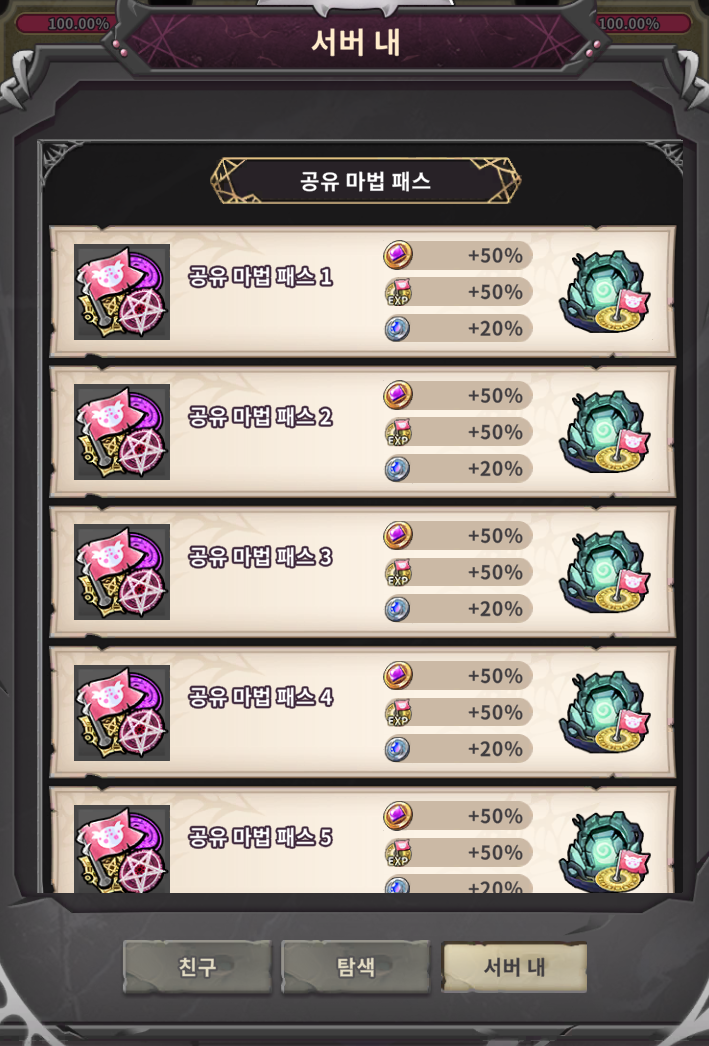Tap the portal icon for 공유 마법 패스 3
Image resolution: width=709 pixels, height=1046 pixels.
[x=605, y=572]
